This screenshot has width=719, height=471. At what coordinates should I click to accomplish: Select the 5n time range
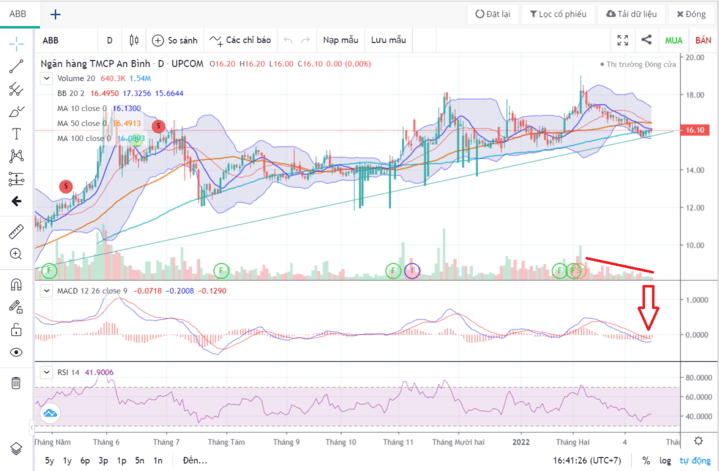139,460
